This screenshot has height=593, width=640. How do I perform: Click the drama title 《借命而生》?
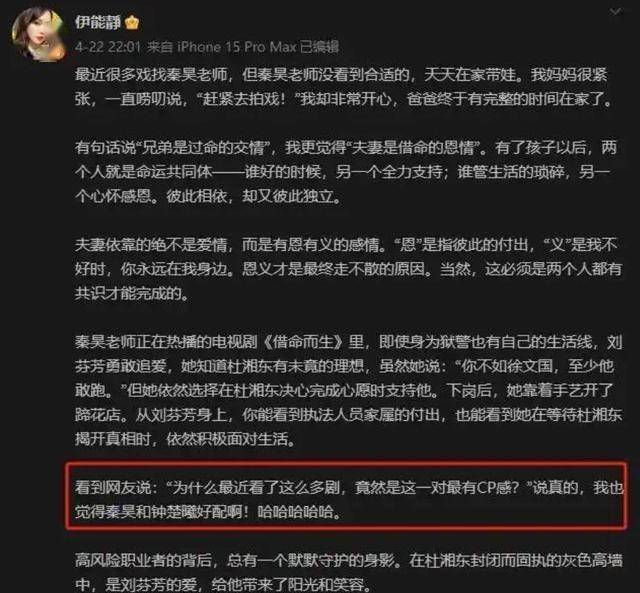tap(303, 342)
